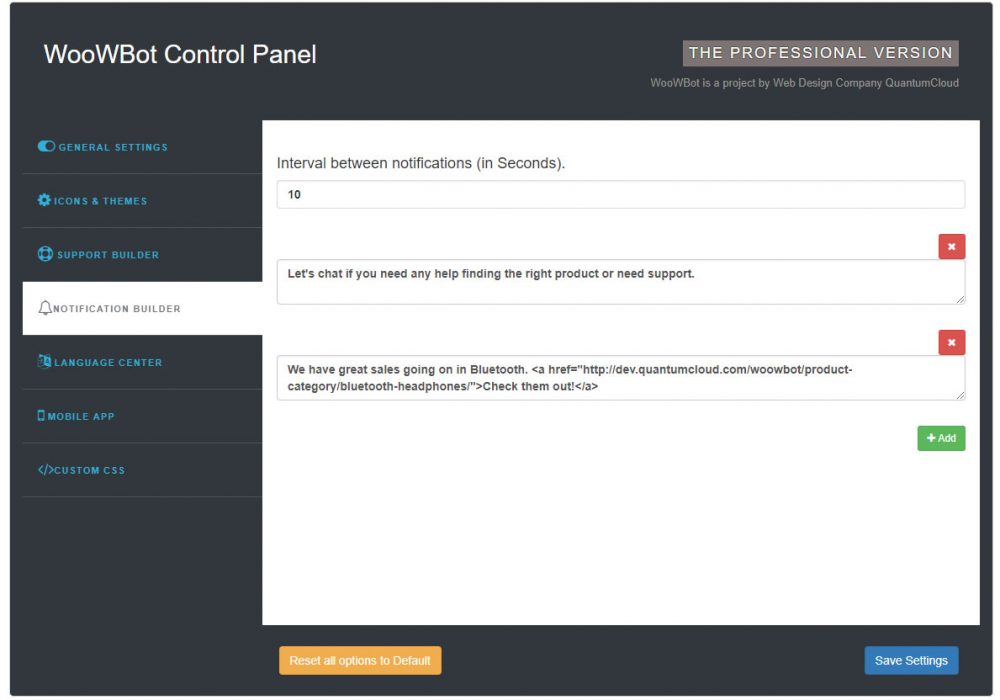
Task: Remove the first notification message
Action: click(x=950, y=245)
